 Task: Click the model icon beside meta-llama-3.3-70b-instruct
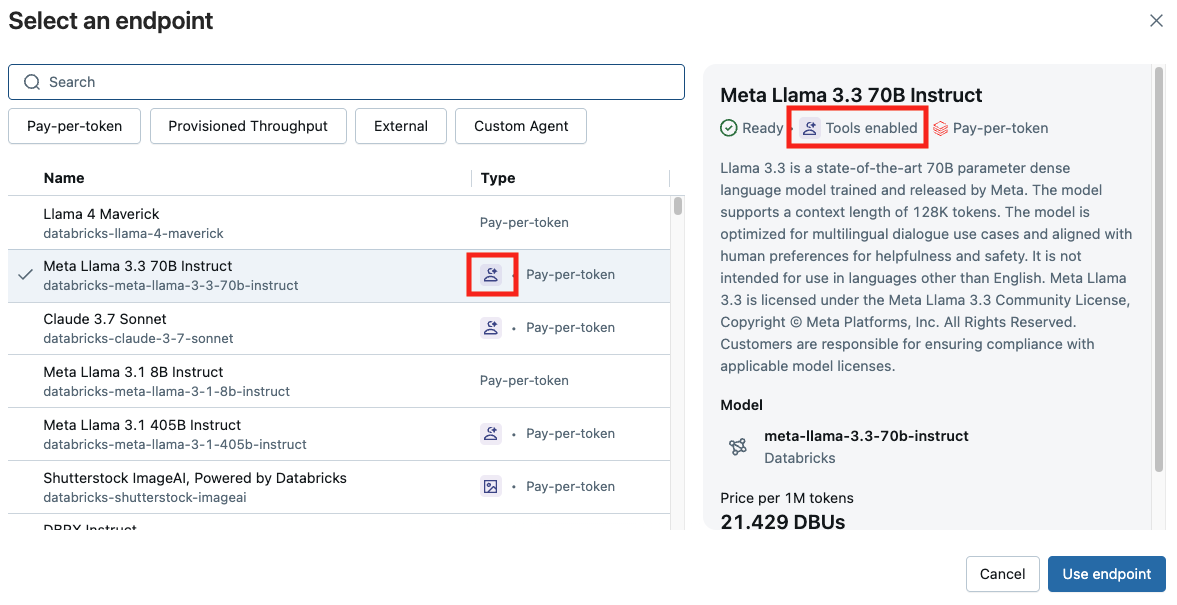738,447
